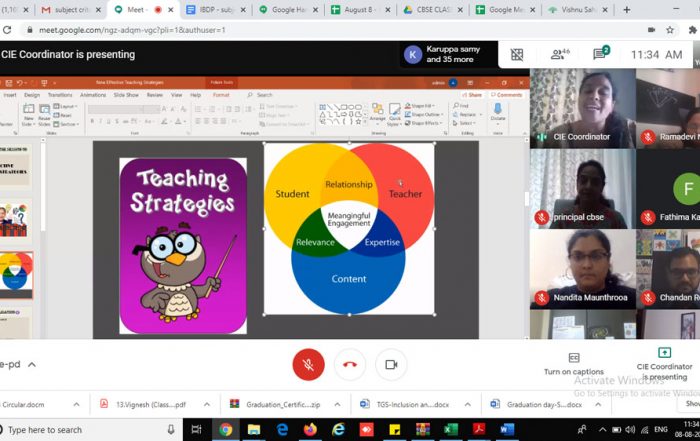Toggle the camera in Meet
Image resolution: width=700 pixels, height=441 pixels.
click(x=391, y=365)
